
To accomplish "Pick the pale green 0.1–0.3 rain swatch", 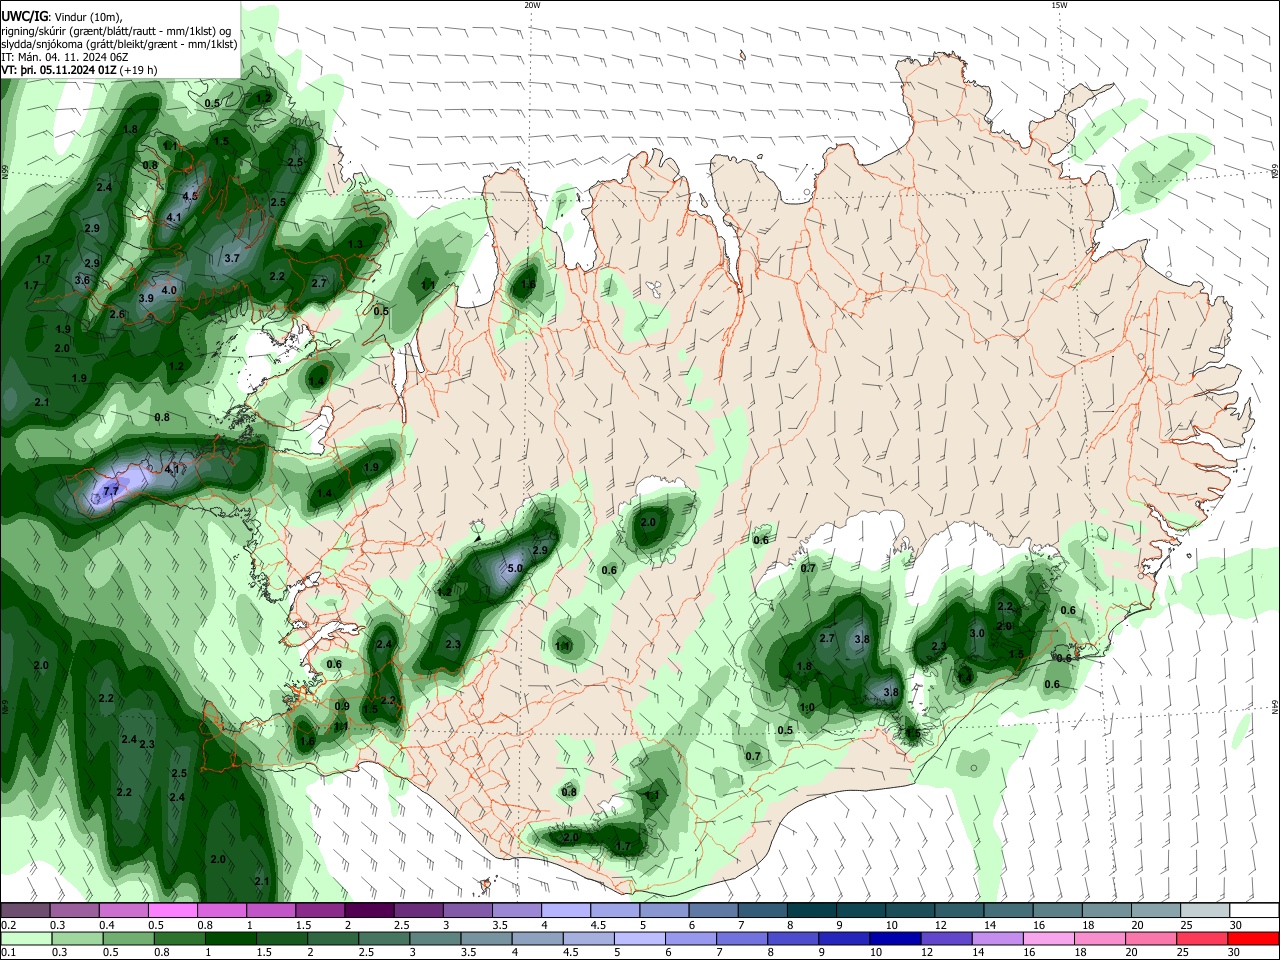I will point(26,938).
